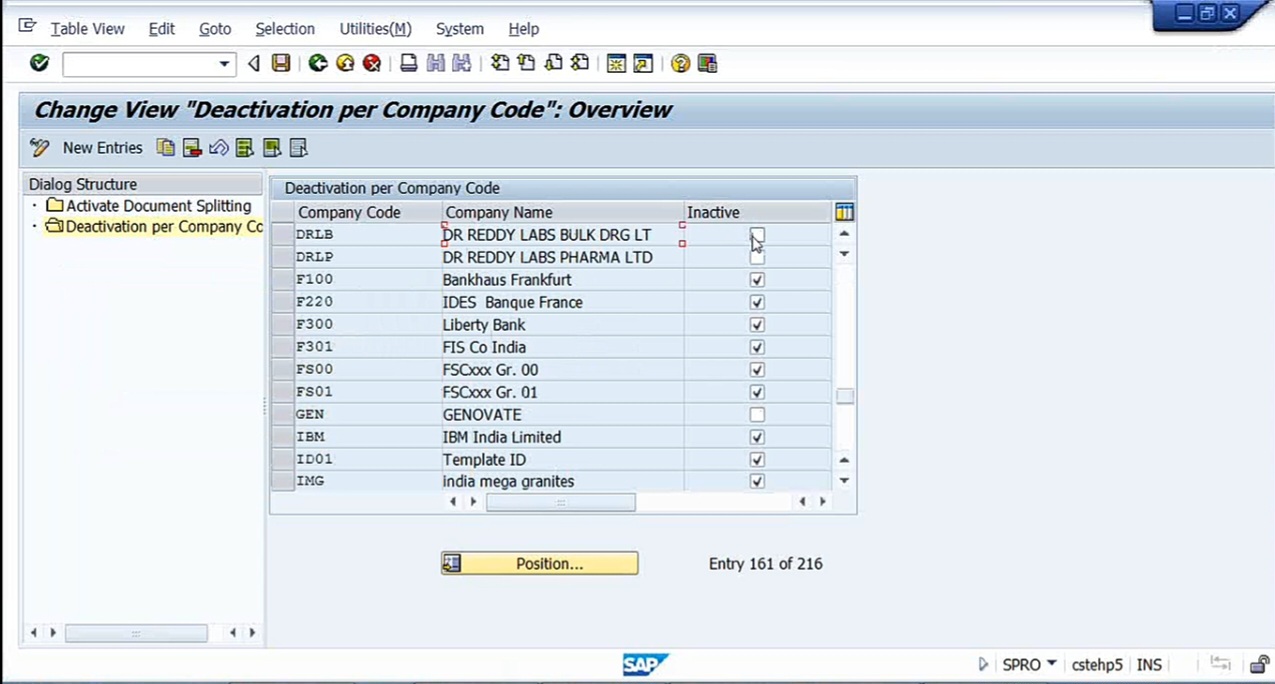The height and width of the screenshot is (684, 1275).
Task: Click the green checkmark Enter icon
Action: point(39,63)
